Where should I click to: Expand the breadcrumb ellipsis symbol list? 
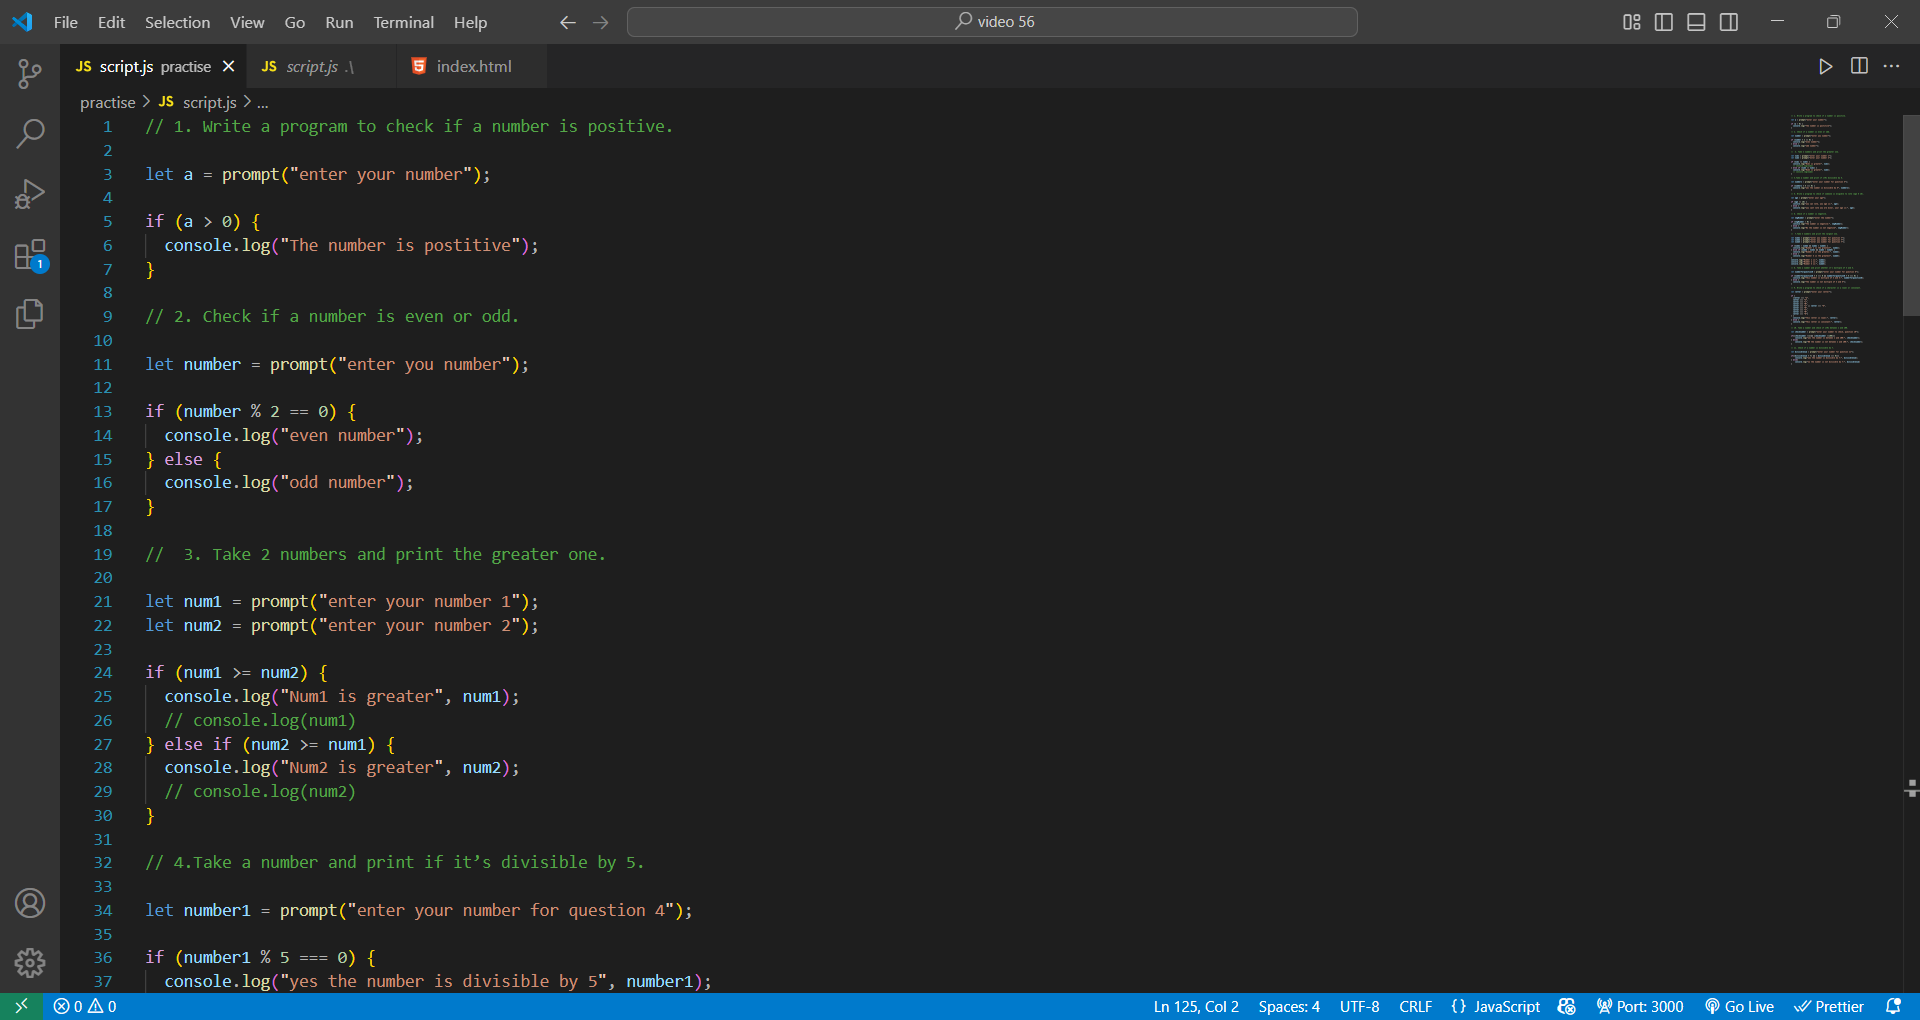(x=263, y=102)
